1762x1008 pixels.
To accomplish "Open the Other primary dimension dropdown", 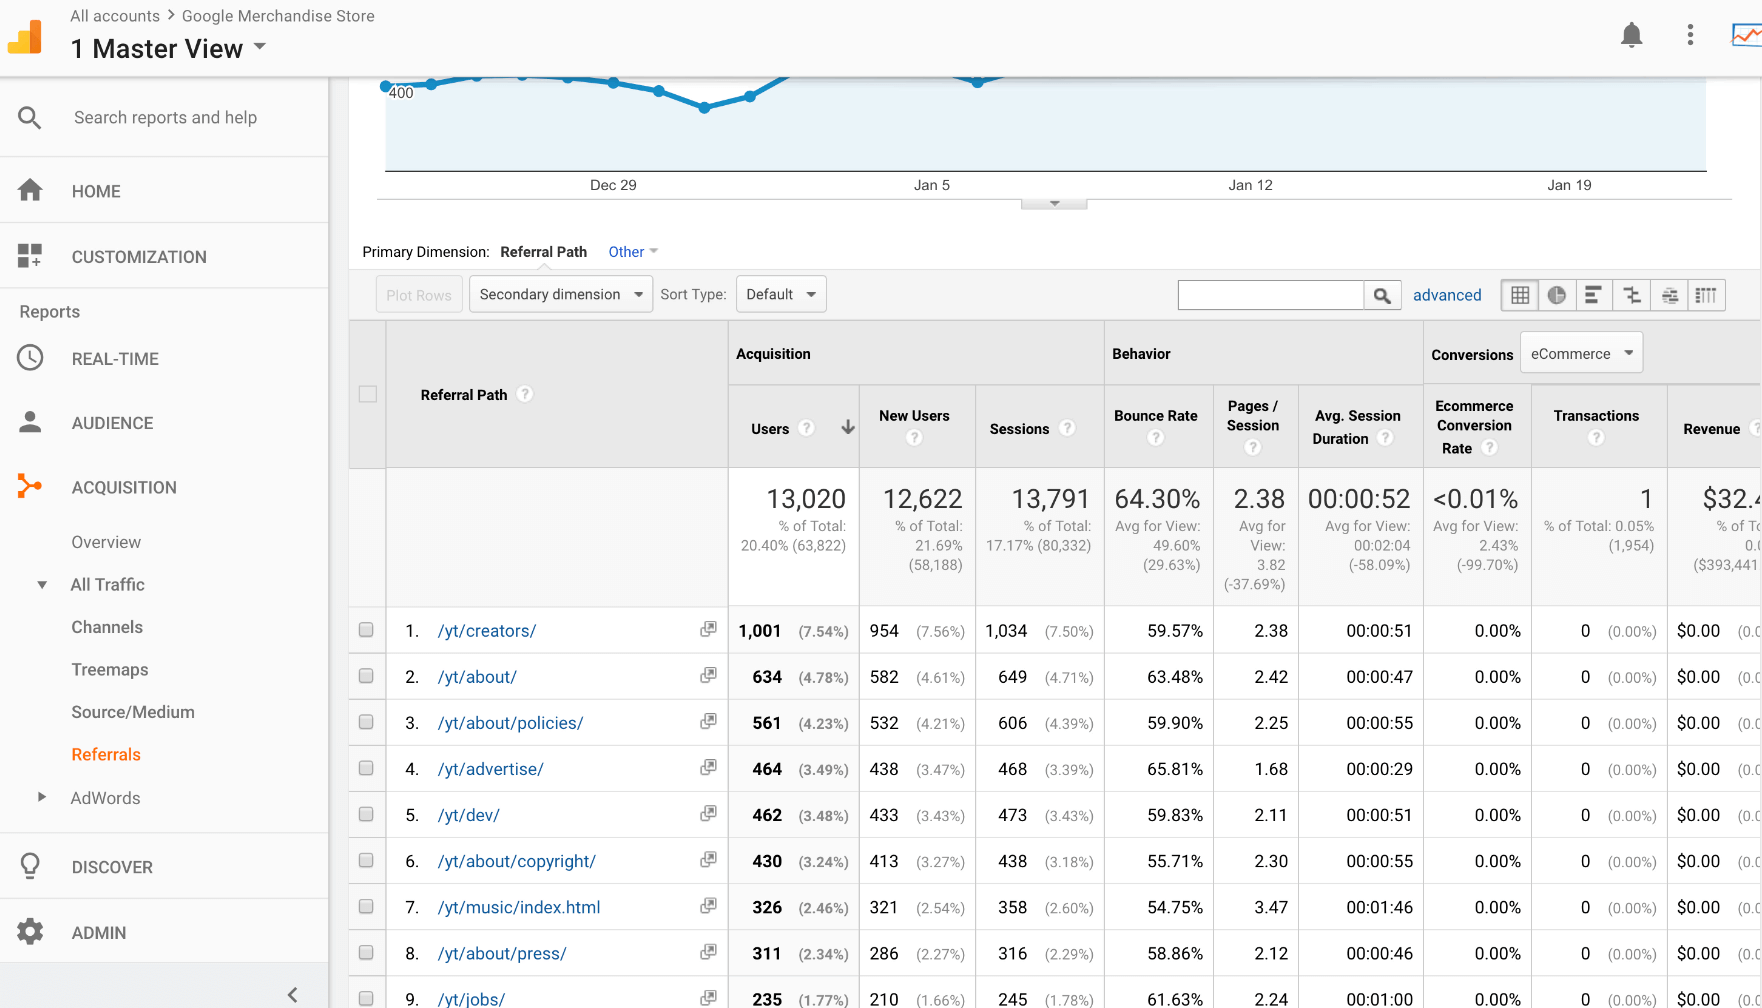I will [633, 252].
